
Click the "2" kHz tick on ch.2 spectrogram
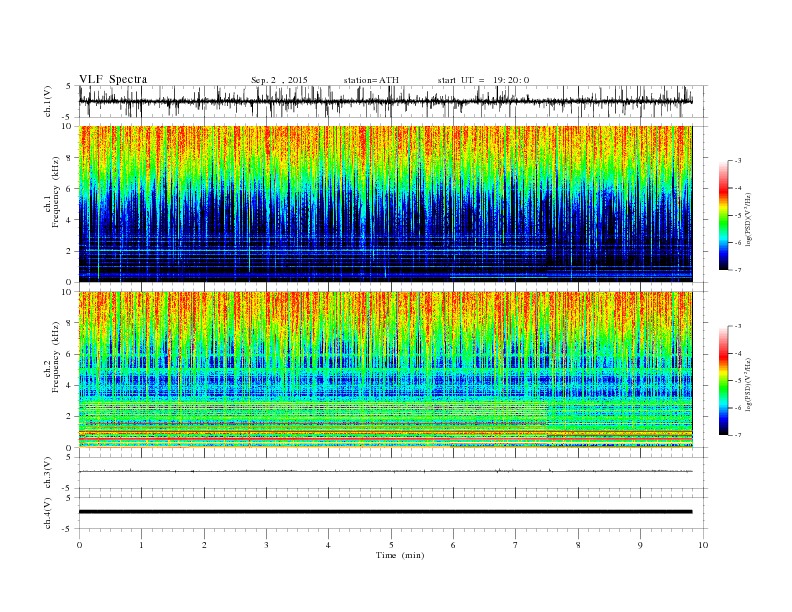(69, 417)
